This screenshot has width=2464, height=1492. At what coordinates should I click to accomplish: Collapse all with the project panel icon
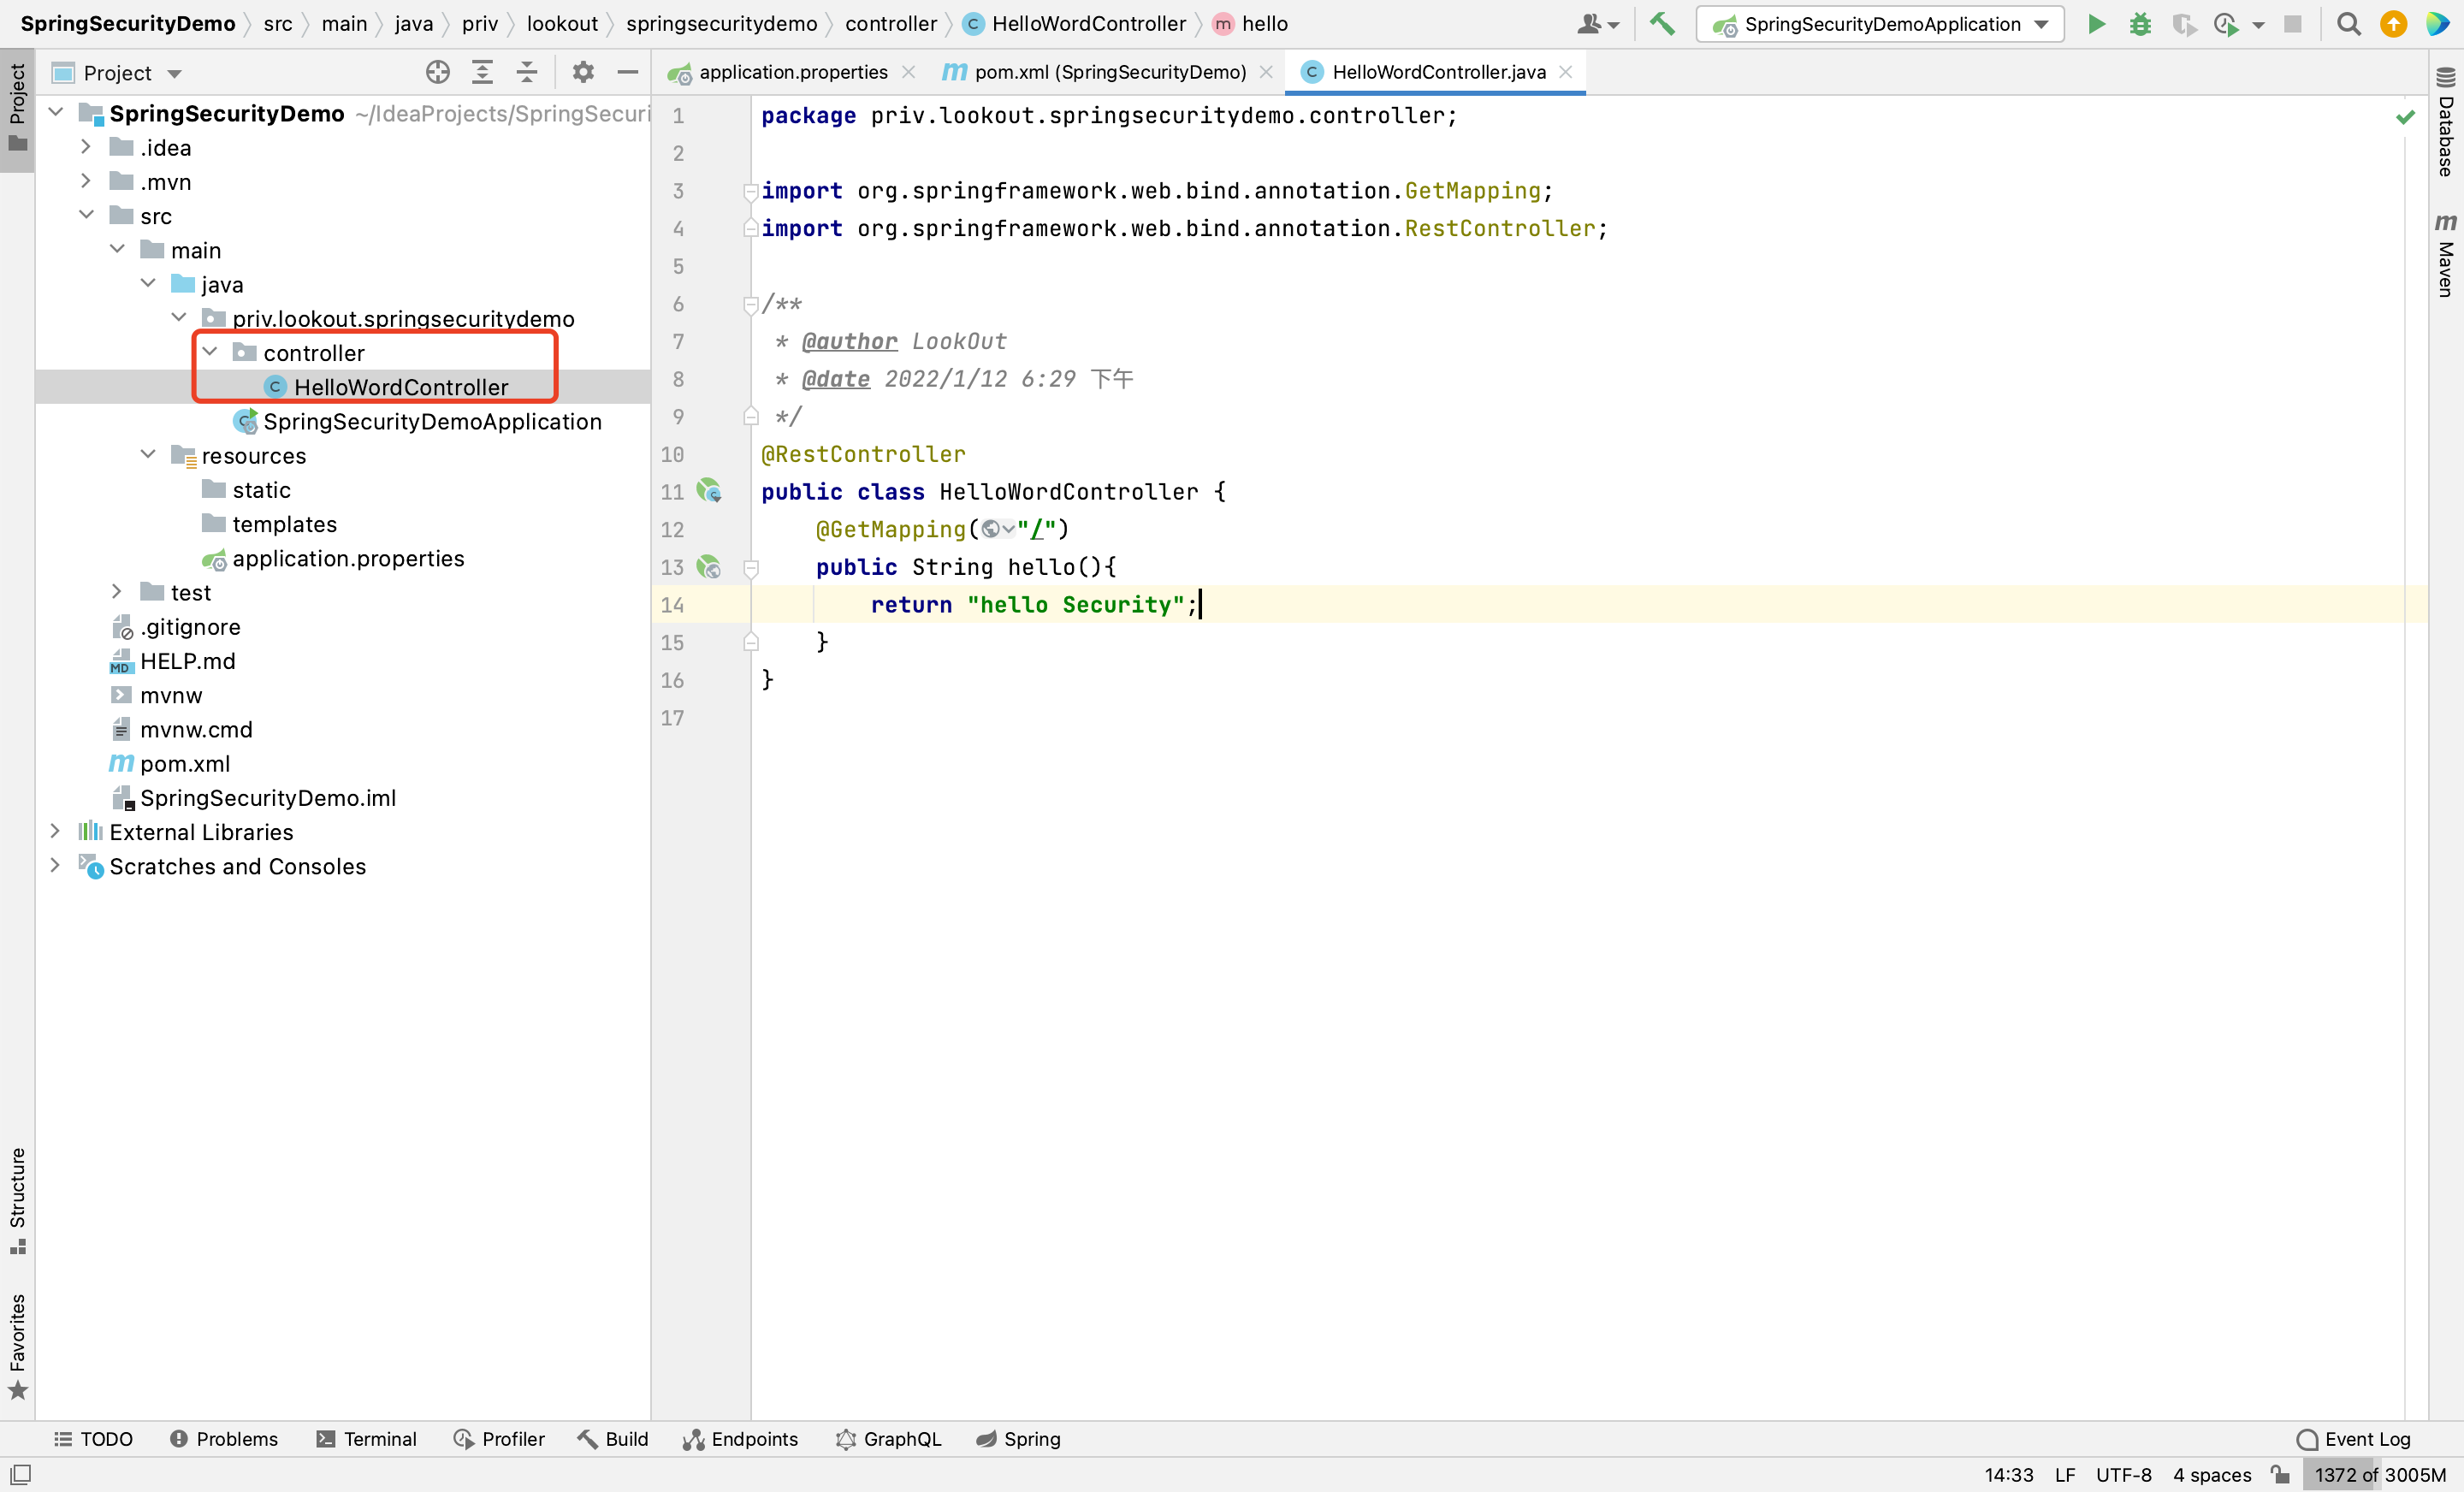(x=527, y=72)
